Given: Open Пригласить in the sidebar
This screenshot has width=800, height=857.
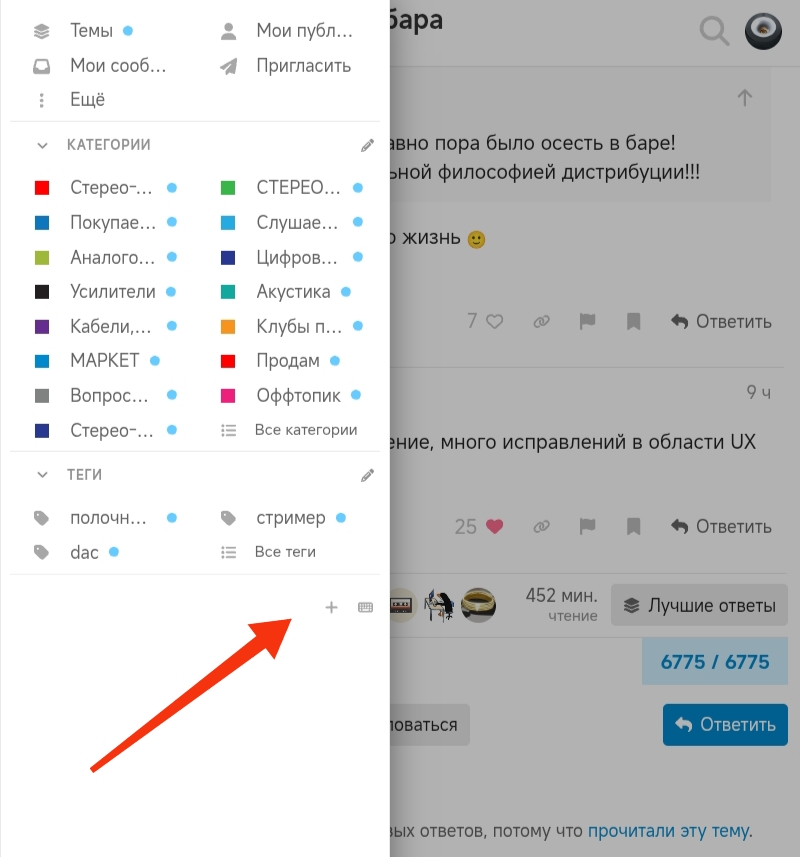Looking at the screenshot, I should (x=303, y=66).
